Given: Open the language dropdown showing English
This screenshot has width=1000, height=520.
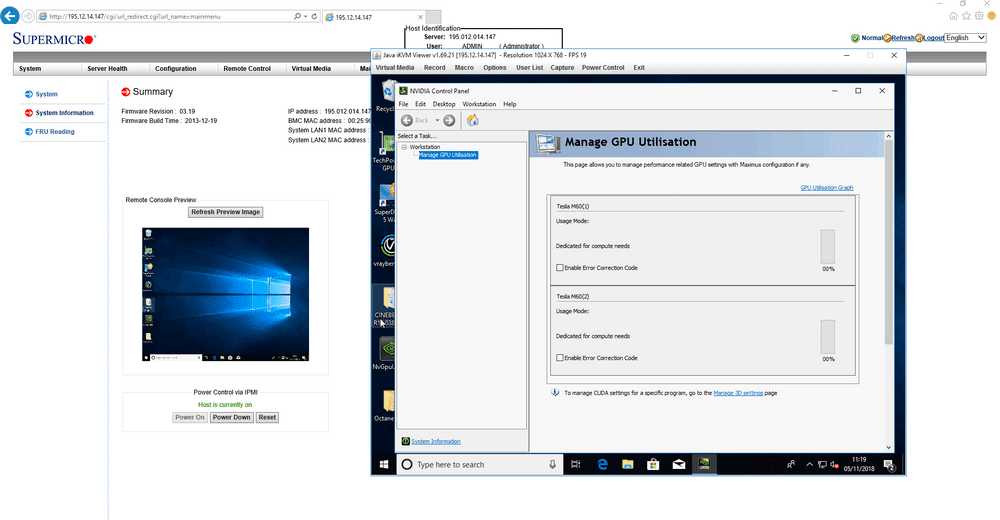Looking at the screenshot, I should [x=966, y=38].
